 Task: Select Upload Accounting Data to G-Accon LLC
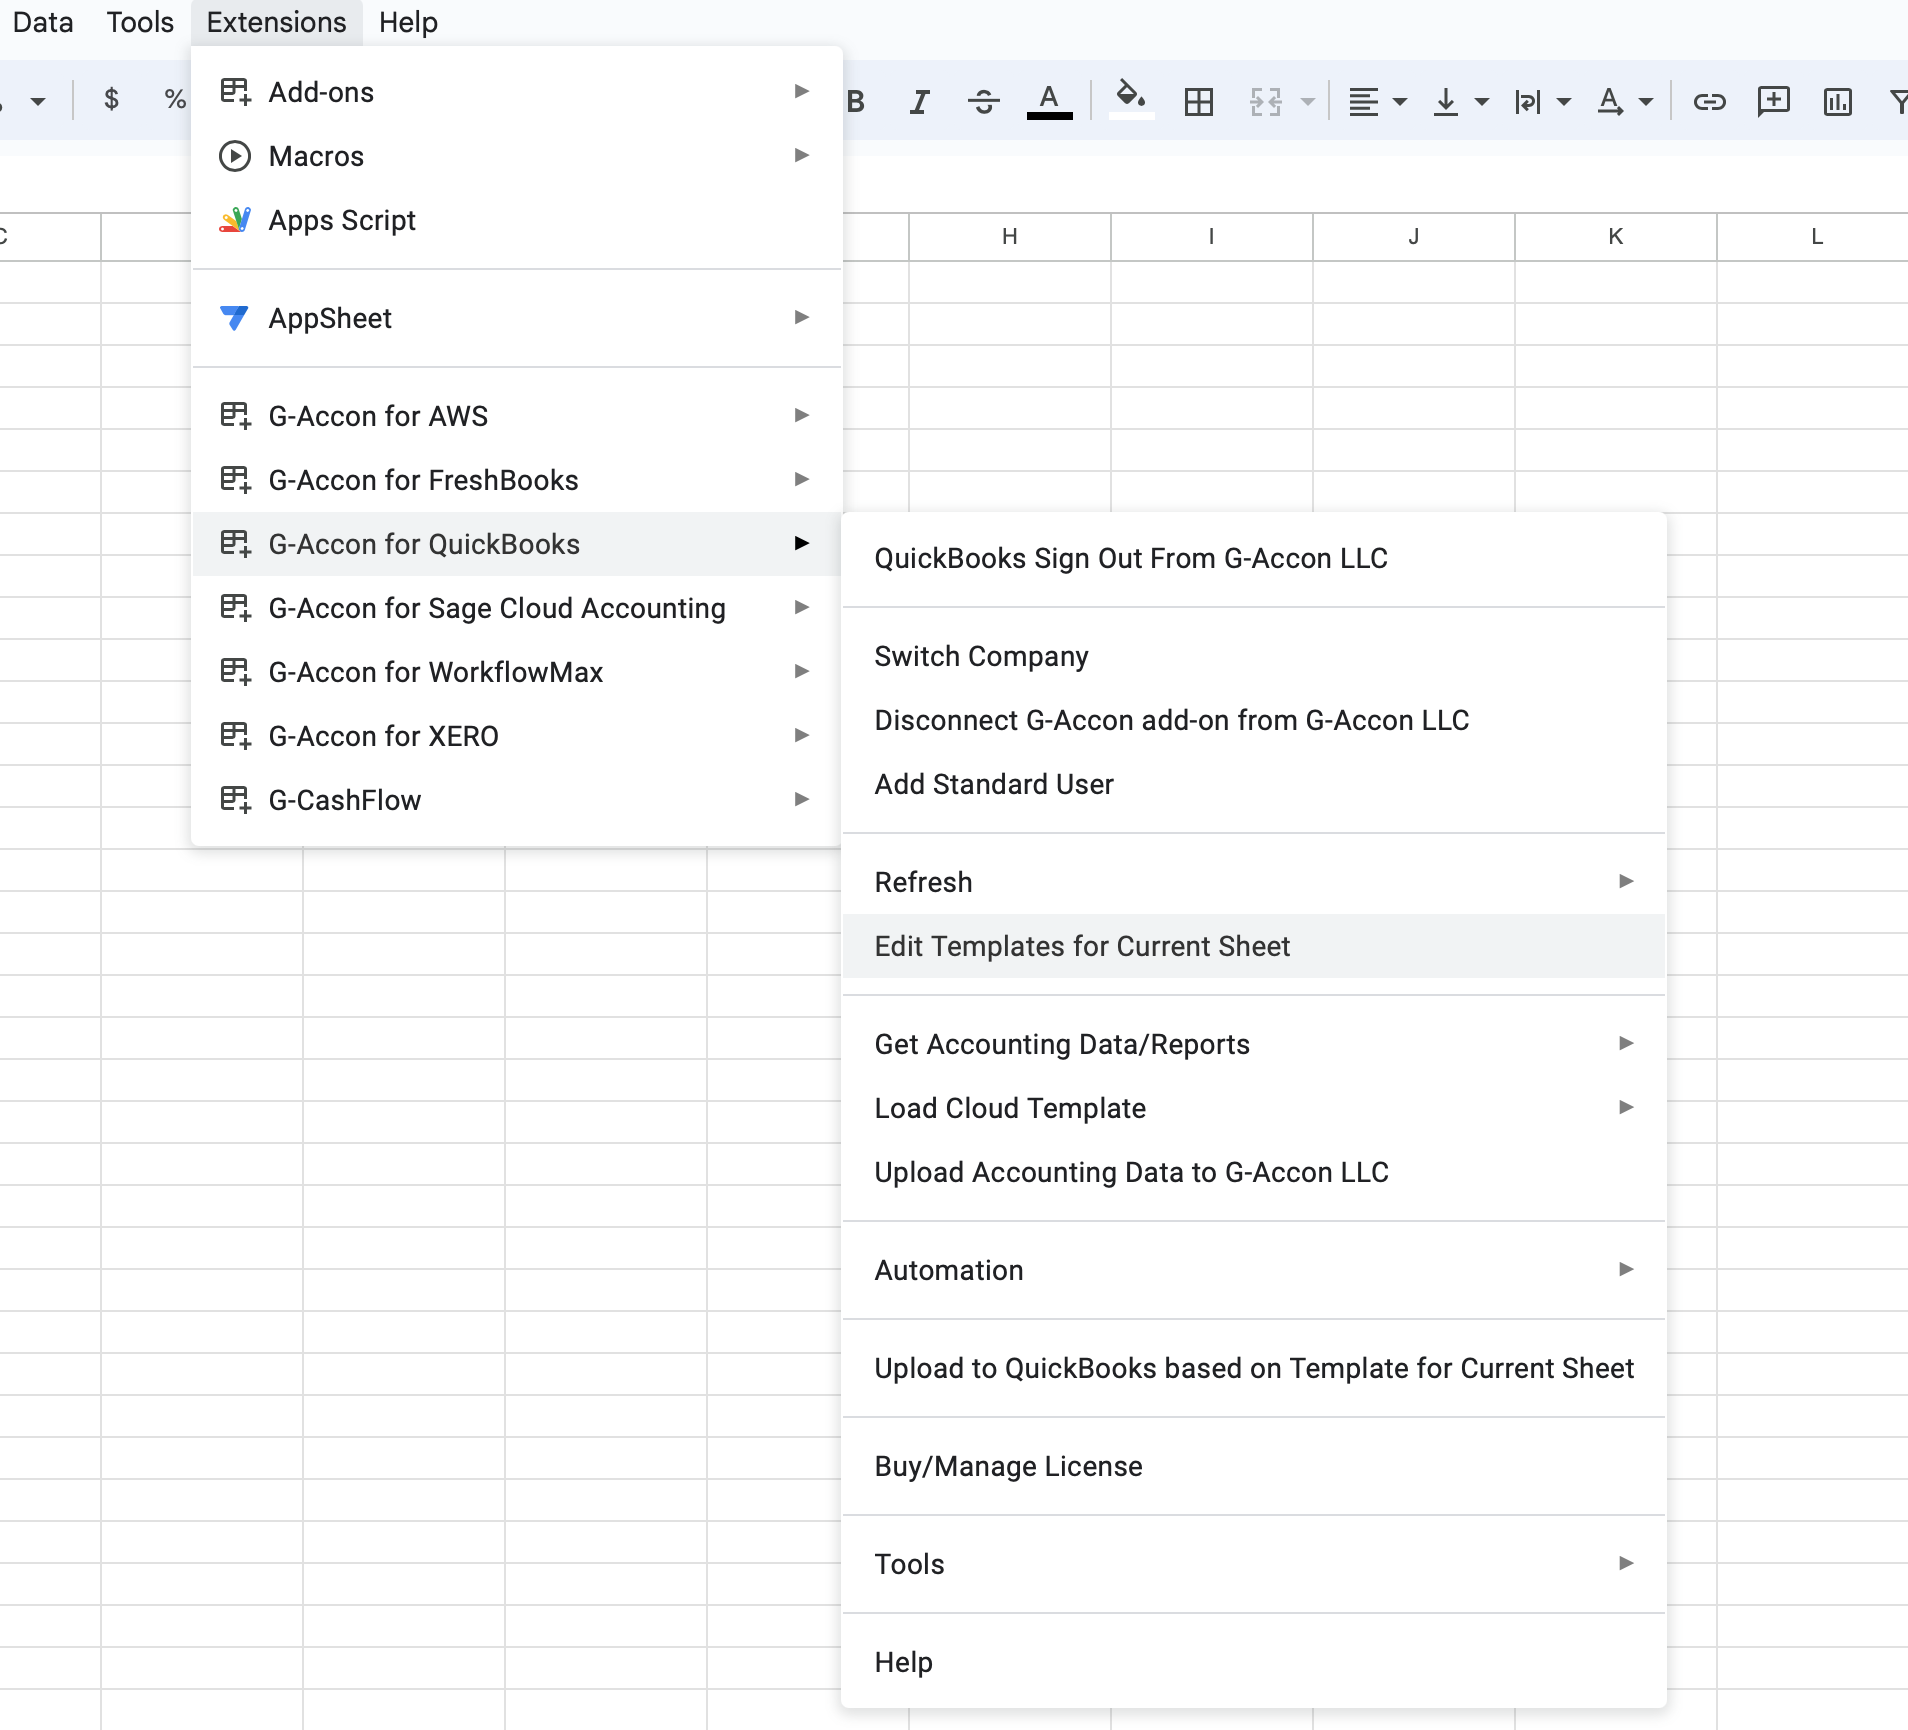1254,1172
